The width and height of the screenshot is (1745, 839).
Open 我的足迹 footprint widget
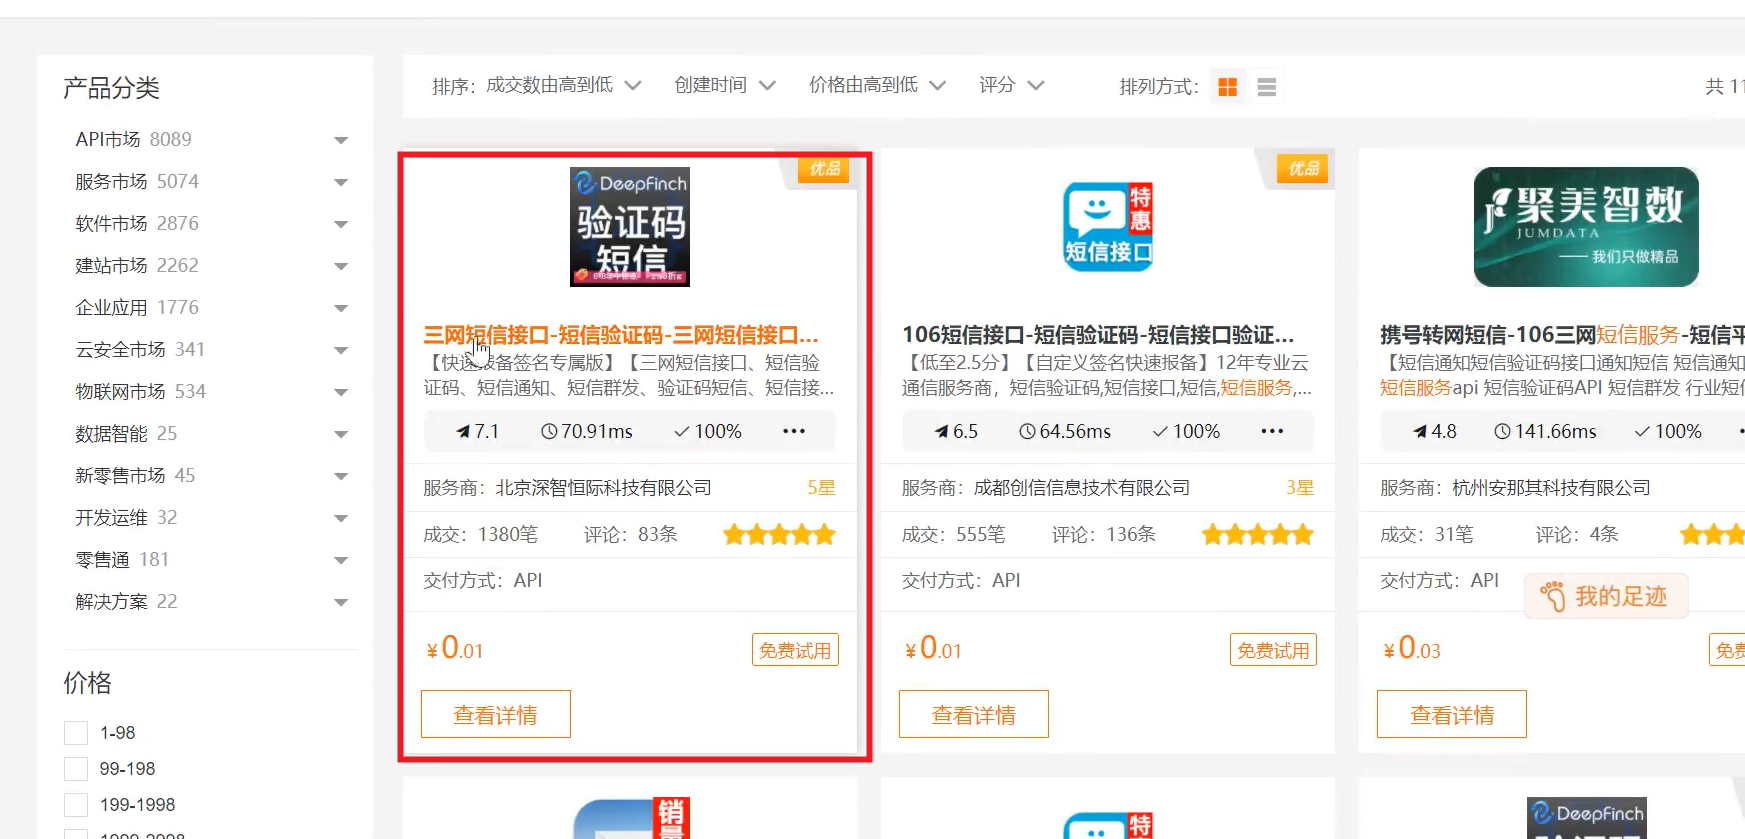click(x=1606, y=596)
